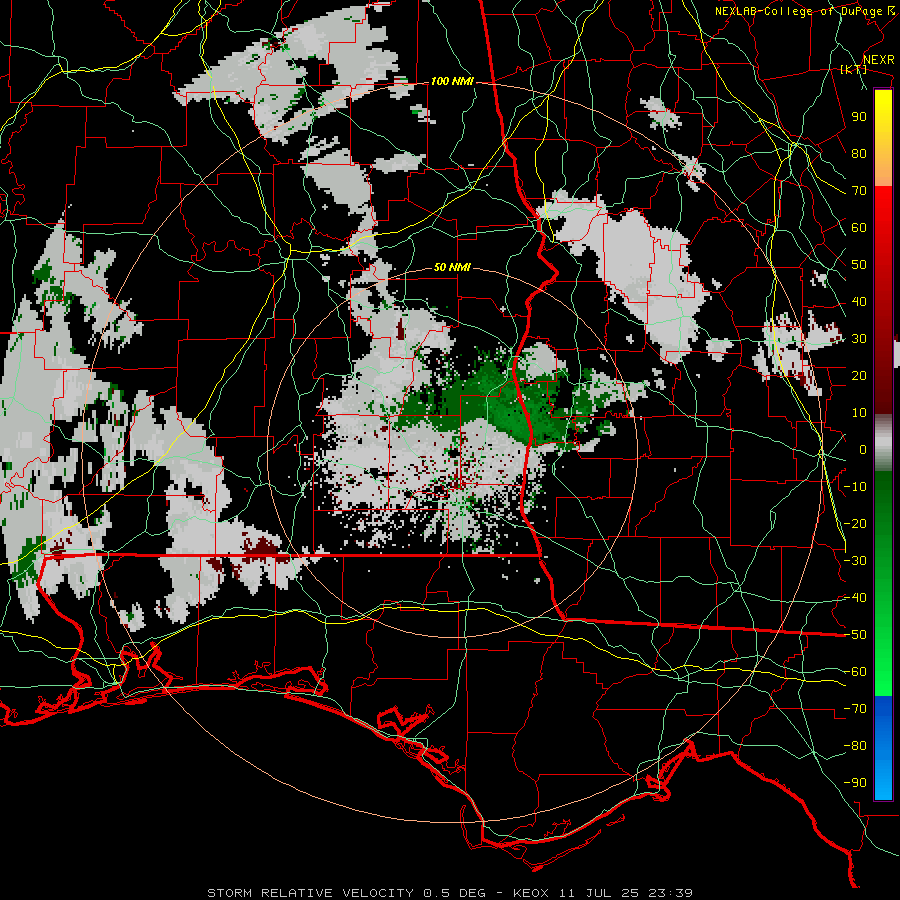Click the 100 NMI range ring label
The width and height of the screenshot is (900, 900).
pos(452,82)
